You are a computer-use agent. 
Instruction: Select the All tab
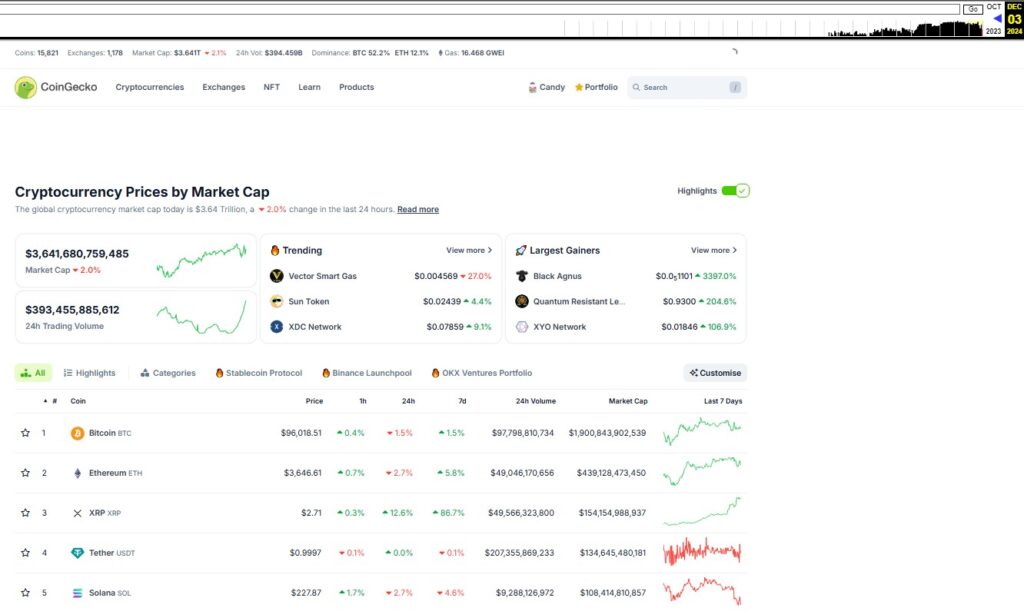pos(33,373)
